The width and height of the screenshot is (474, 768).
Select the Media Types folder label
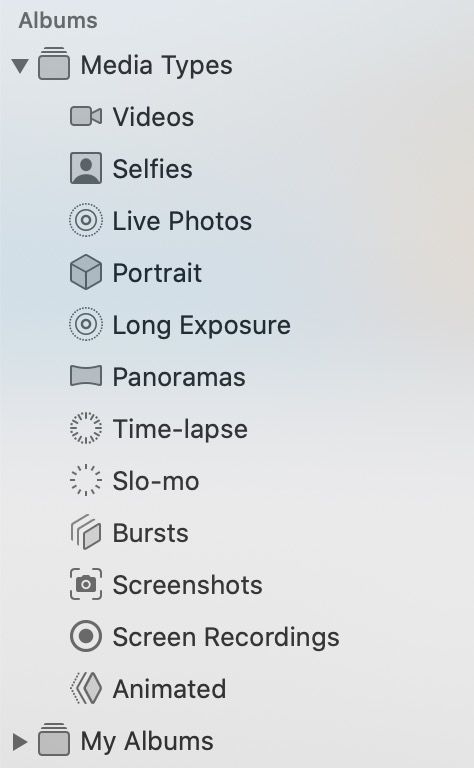point(156,65)
